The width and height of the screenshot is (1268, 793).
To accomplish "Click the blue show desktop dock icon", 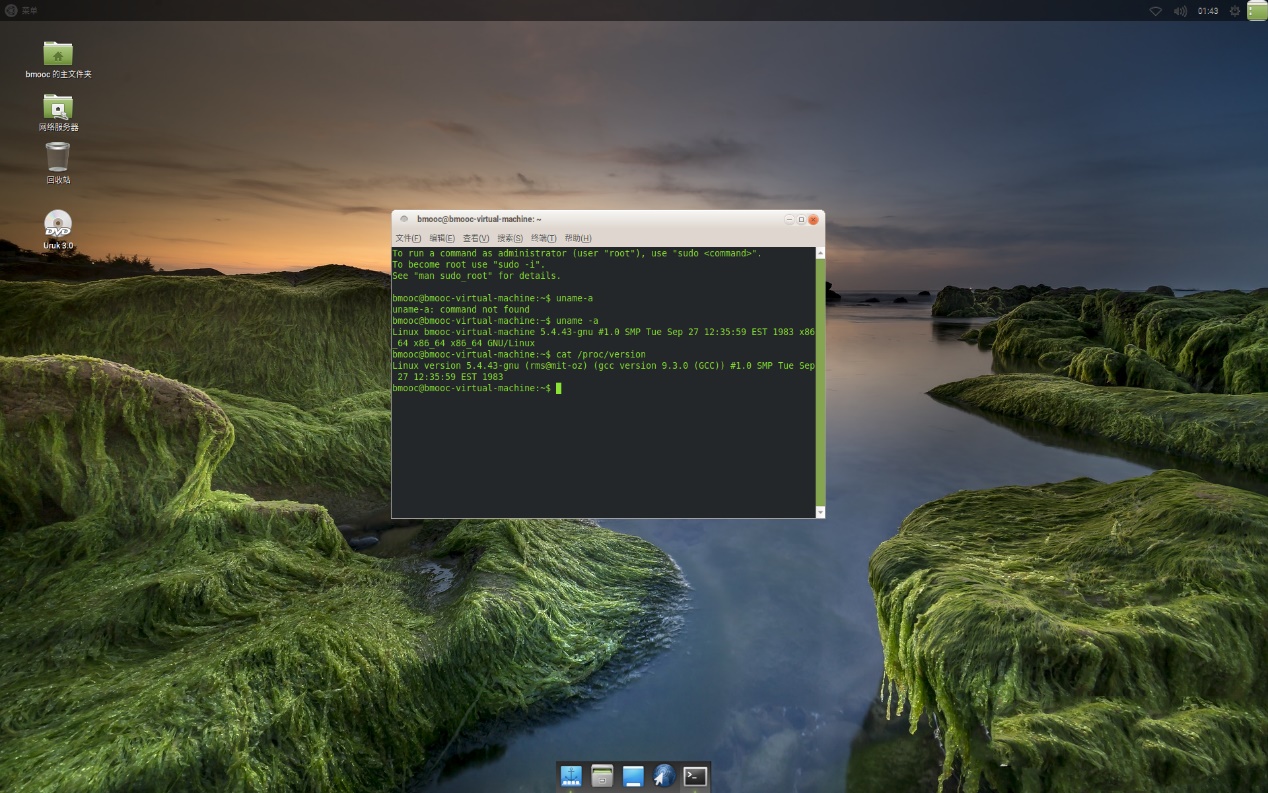I will tap(633, 776).
